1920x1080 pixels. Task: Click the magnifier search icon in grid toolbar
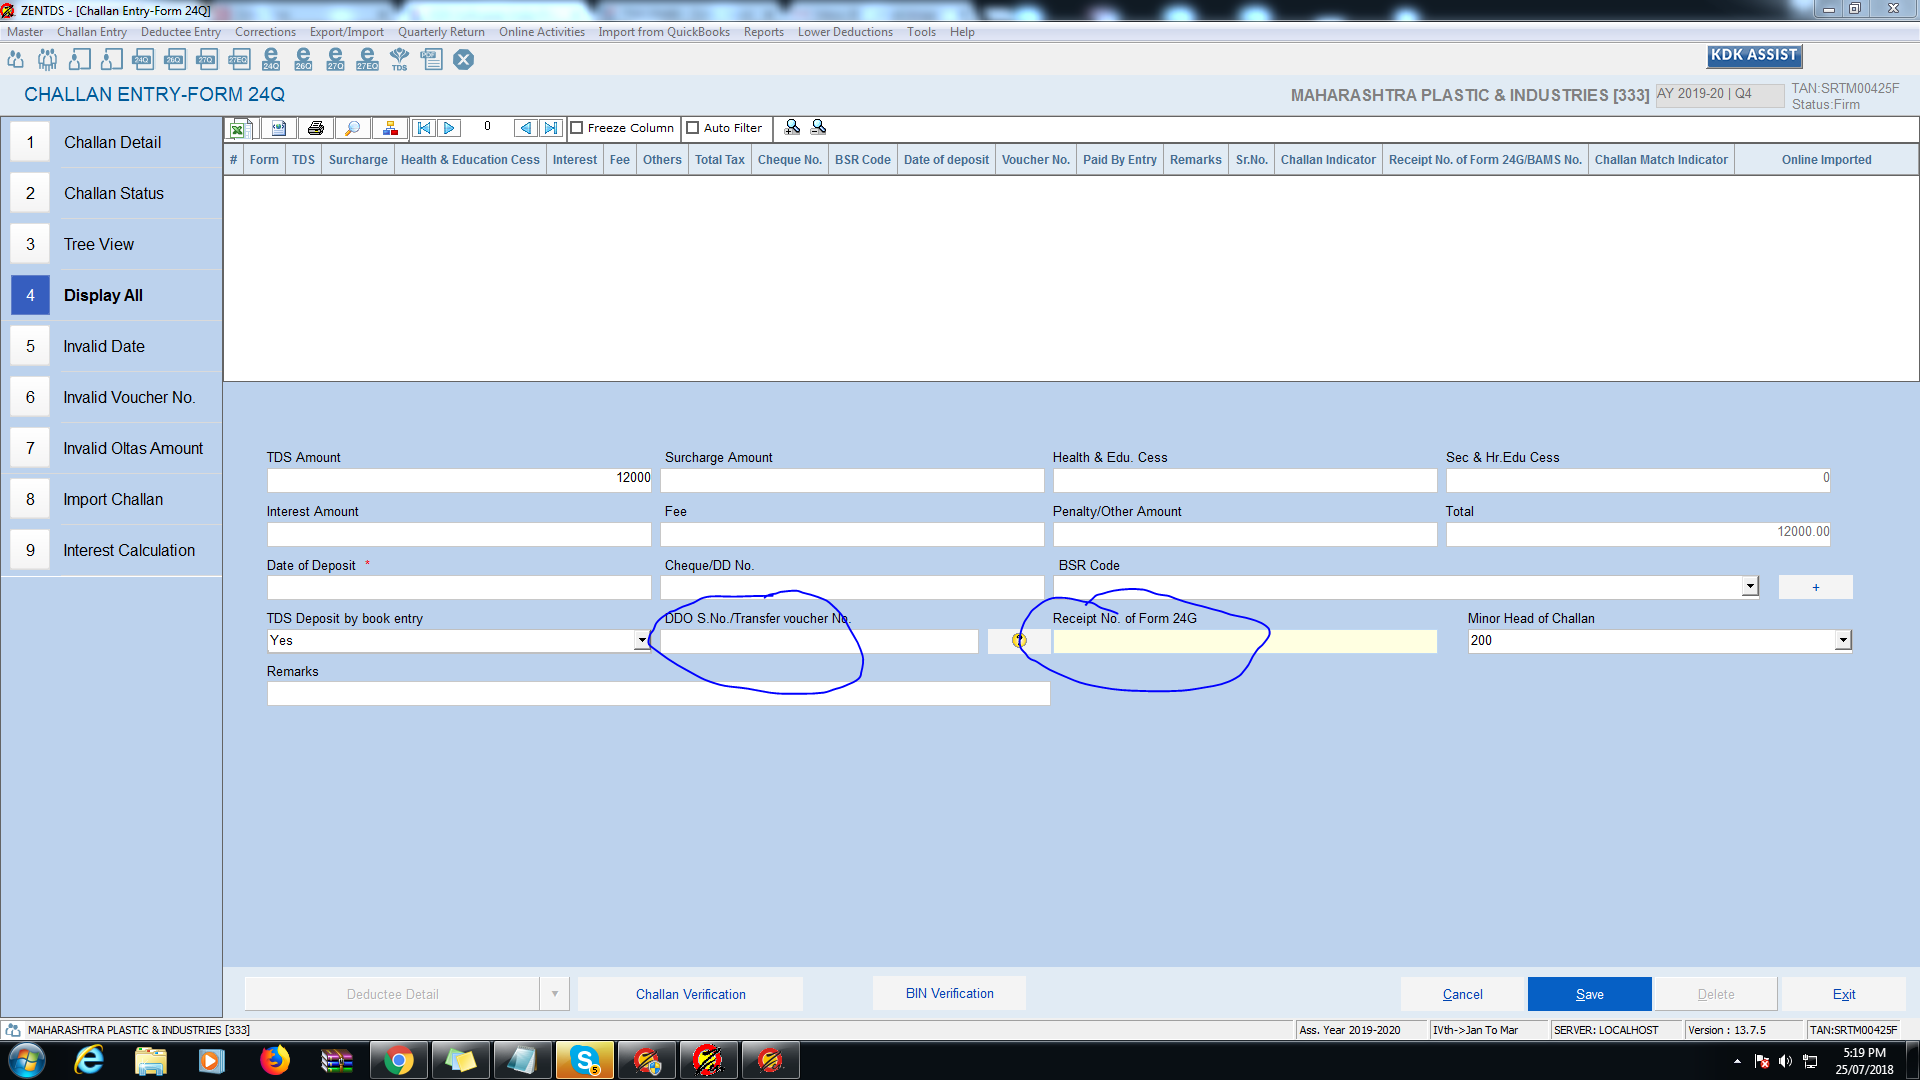tap(352, 128)
